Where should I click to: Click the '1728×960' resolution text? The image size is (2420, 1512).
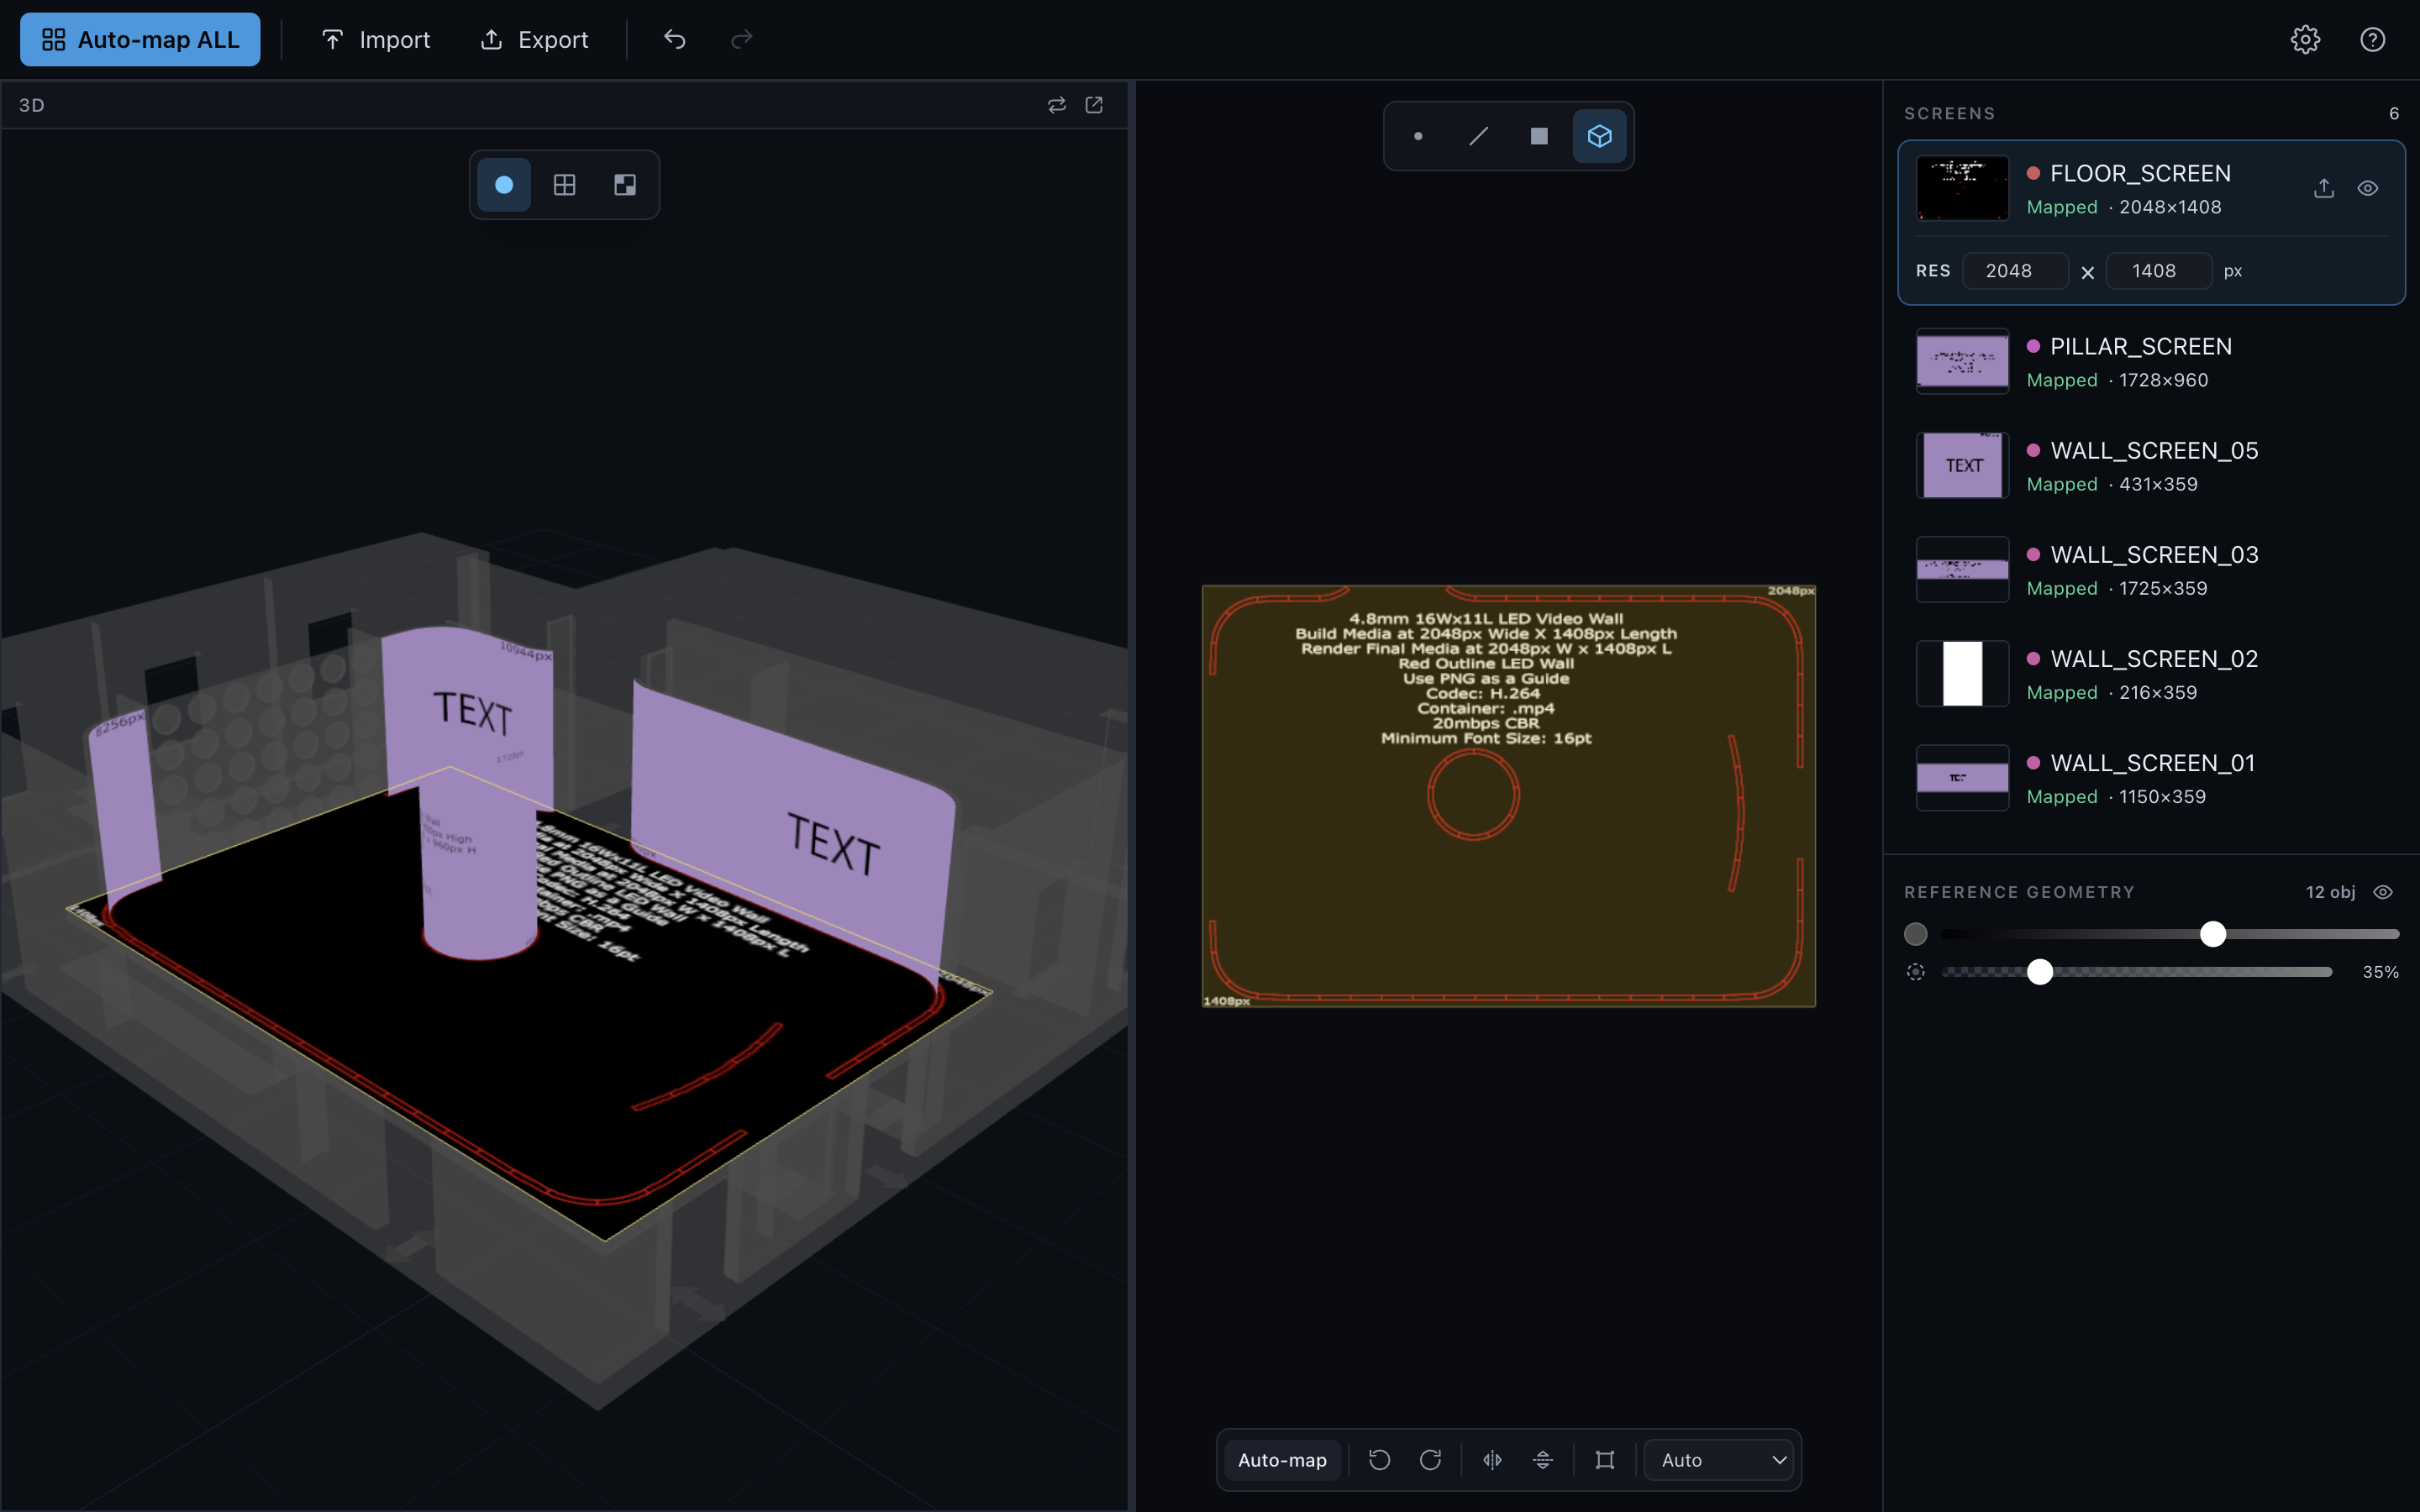pyautogui.click(x=2164, y=380)
